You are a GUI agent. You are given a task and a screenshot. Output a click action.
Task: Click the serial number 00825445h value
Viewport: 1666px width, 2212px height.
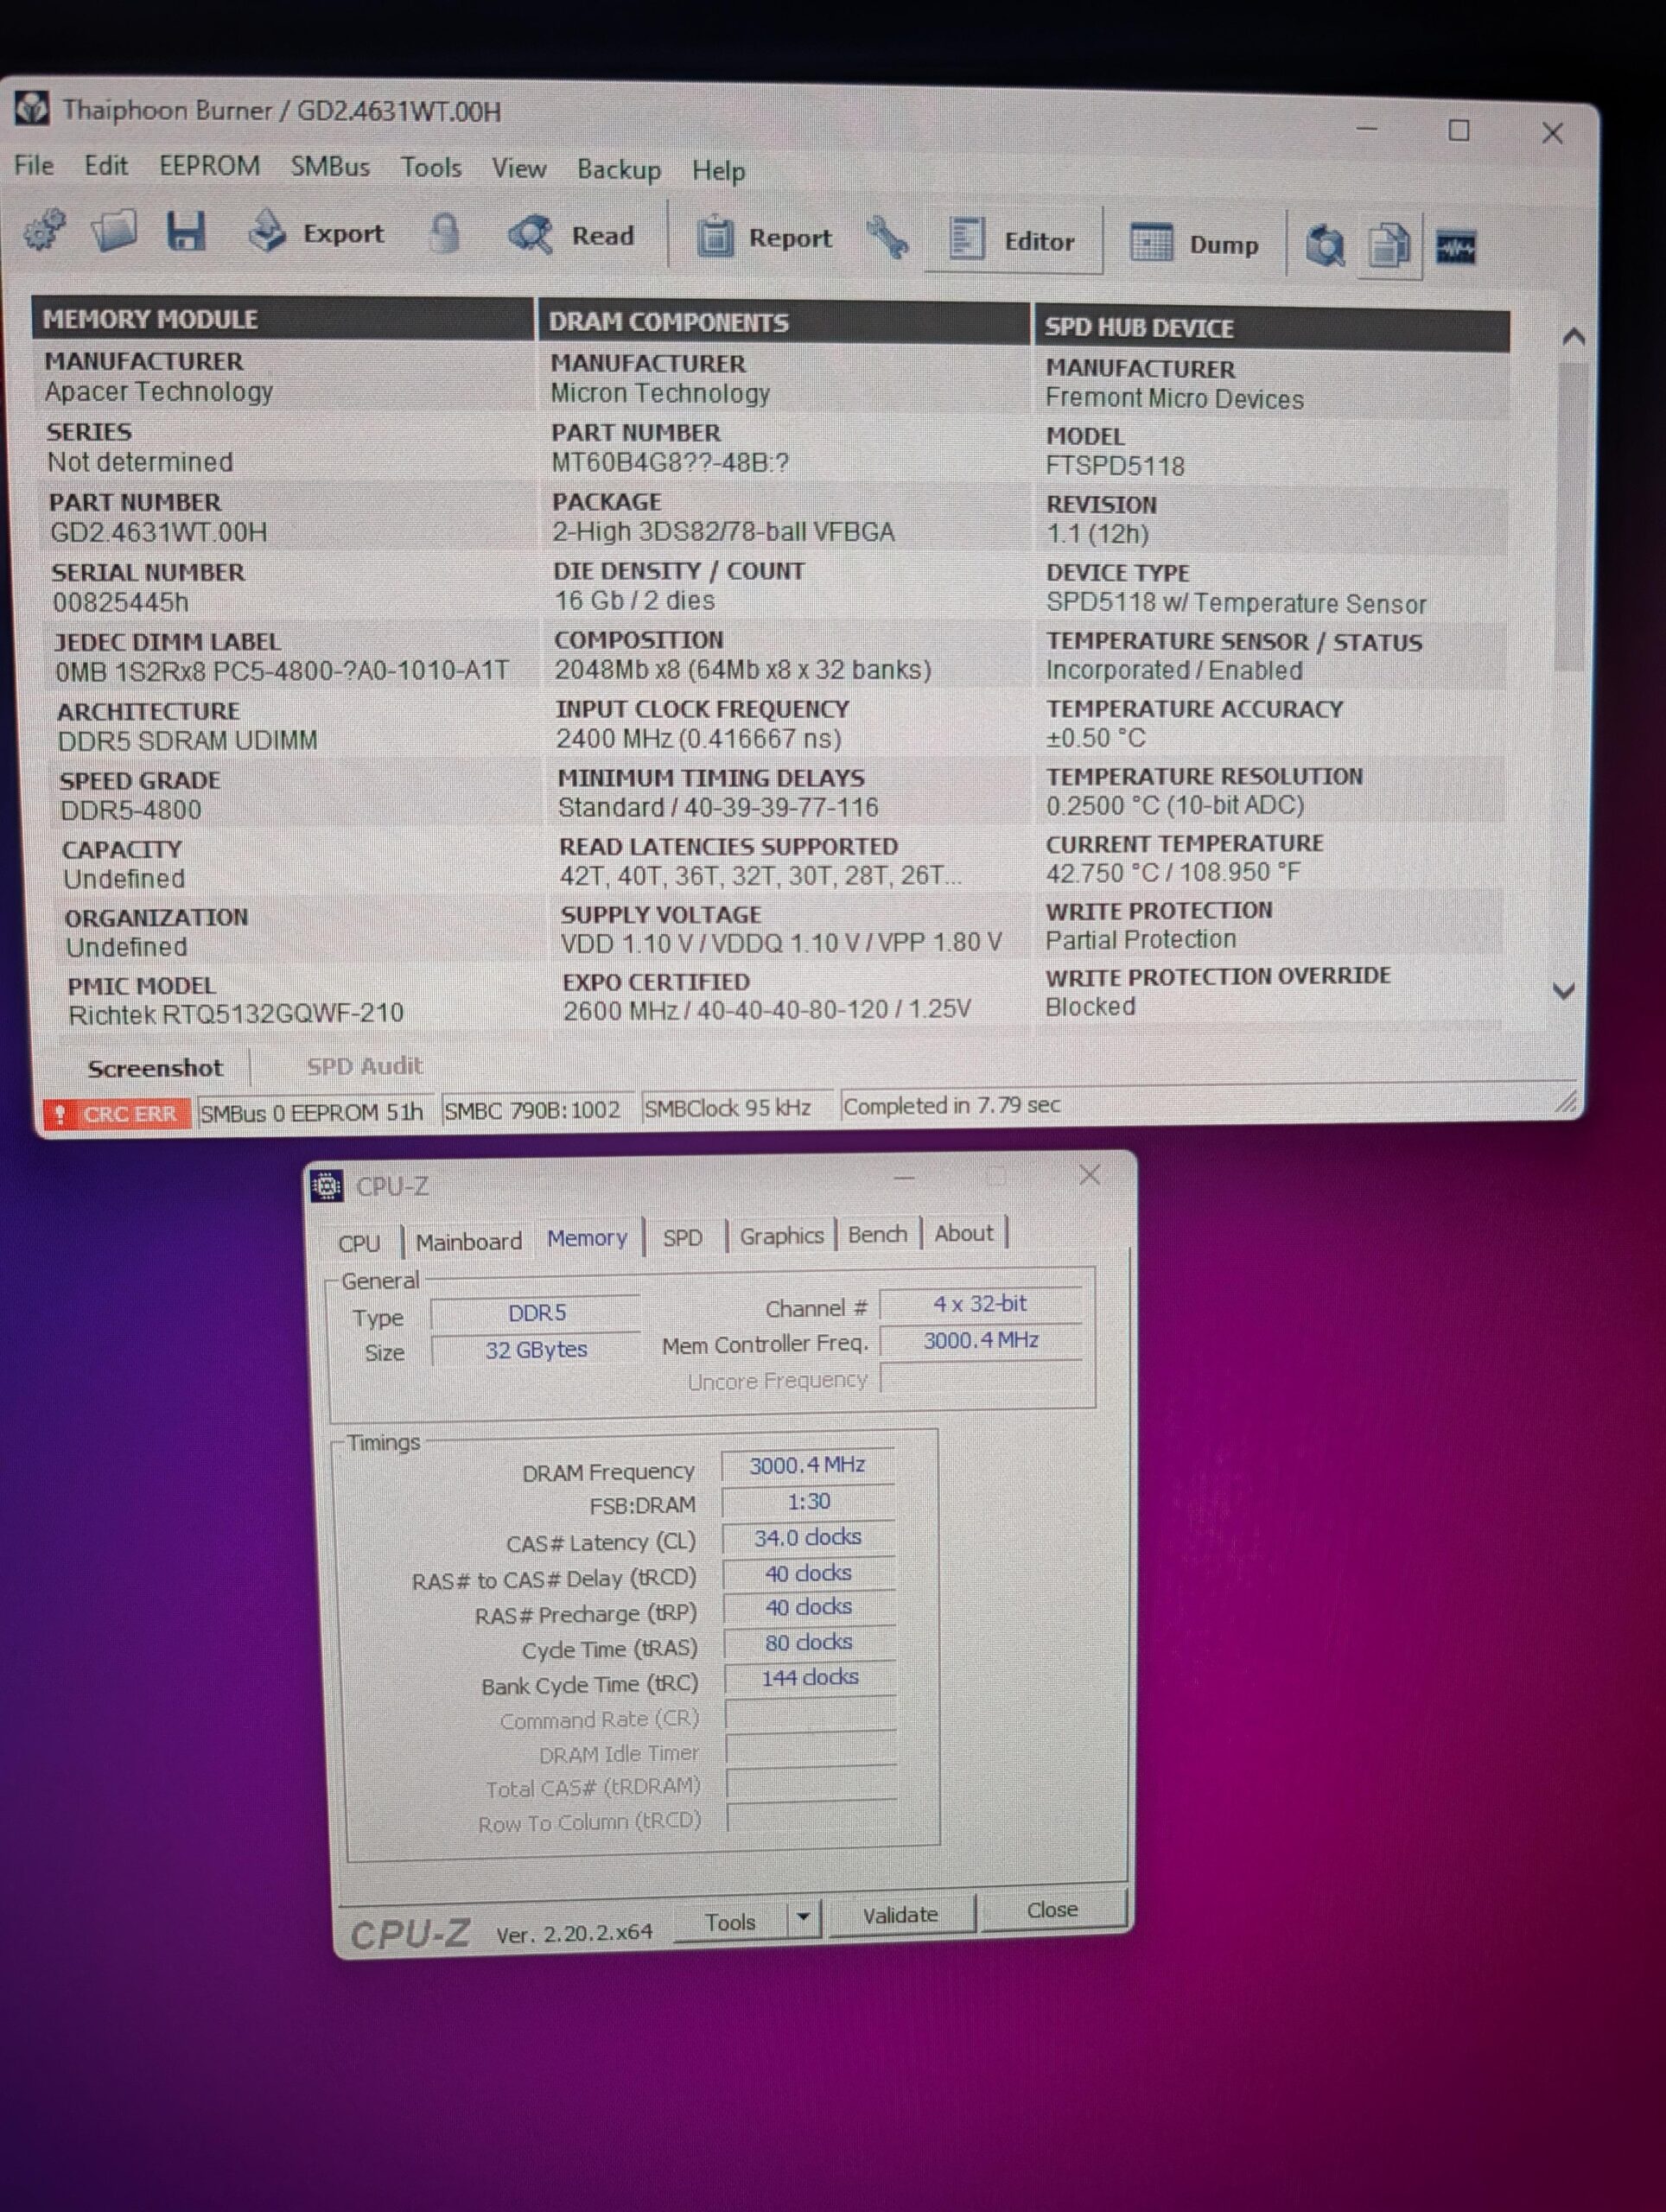(x=120, y=602)
